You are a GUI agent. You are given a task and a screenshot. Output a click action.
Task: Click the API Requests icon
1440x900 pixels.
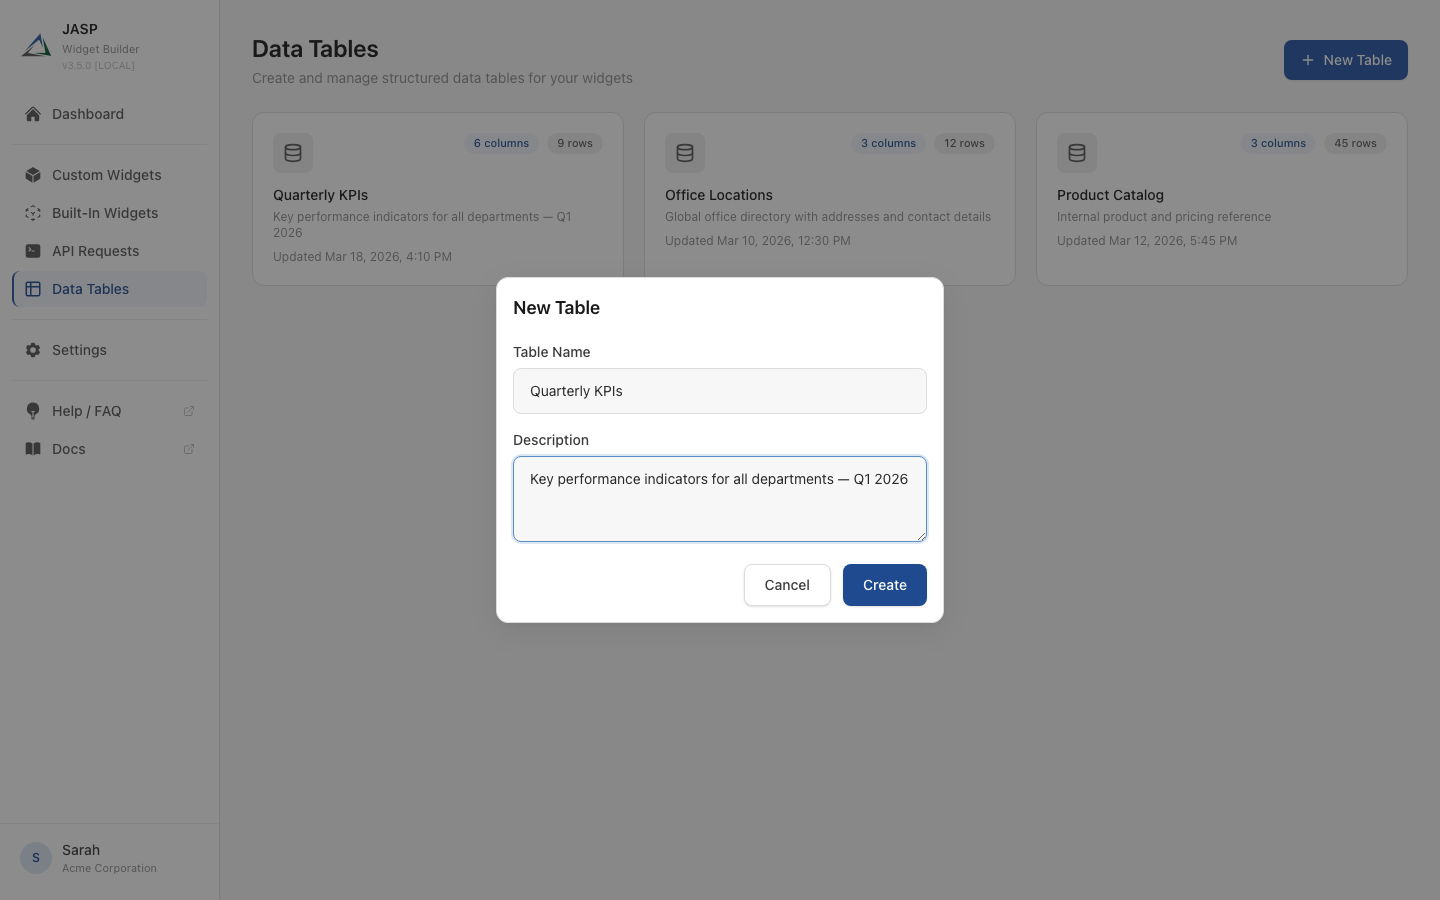(33, 251)
